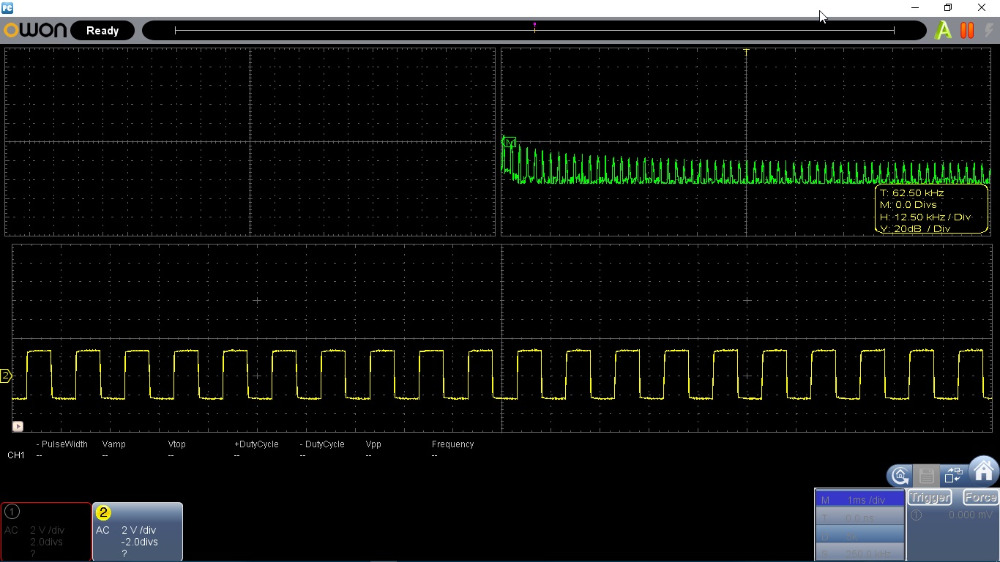Open the Trigger menu
1000x562 pixels.
[929, 498]
